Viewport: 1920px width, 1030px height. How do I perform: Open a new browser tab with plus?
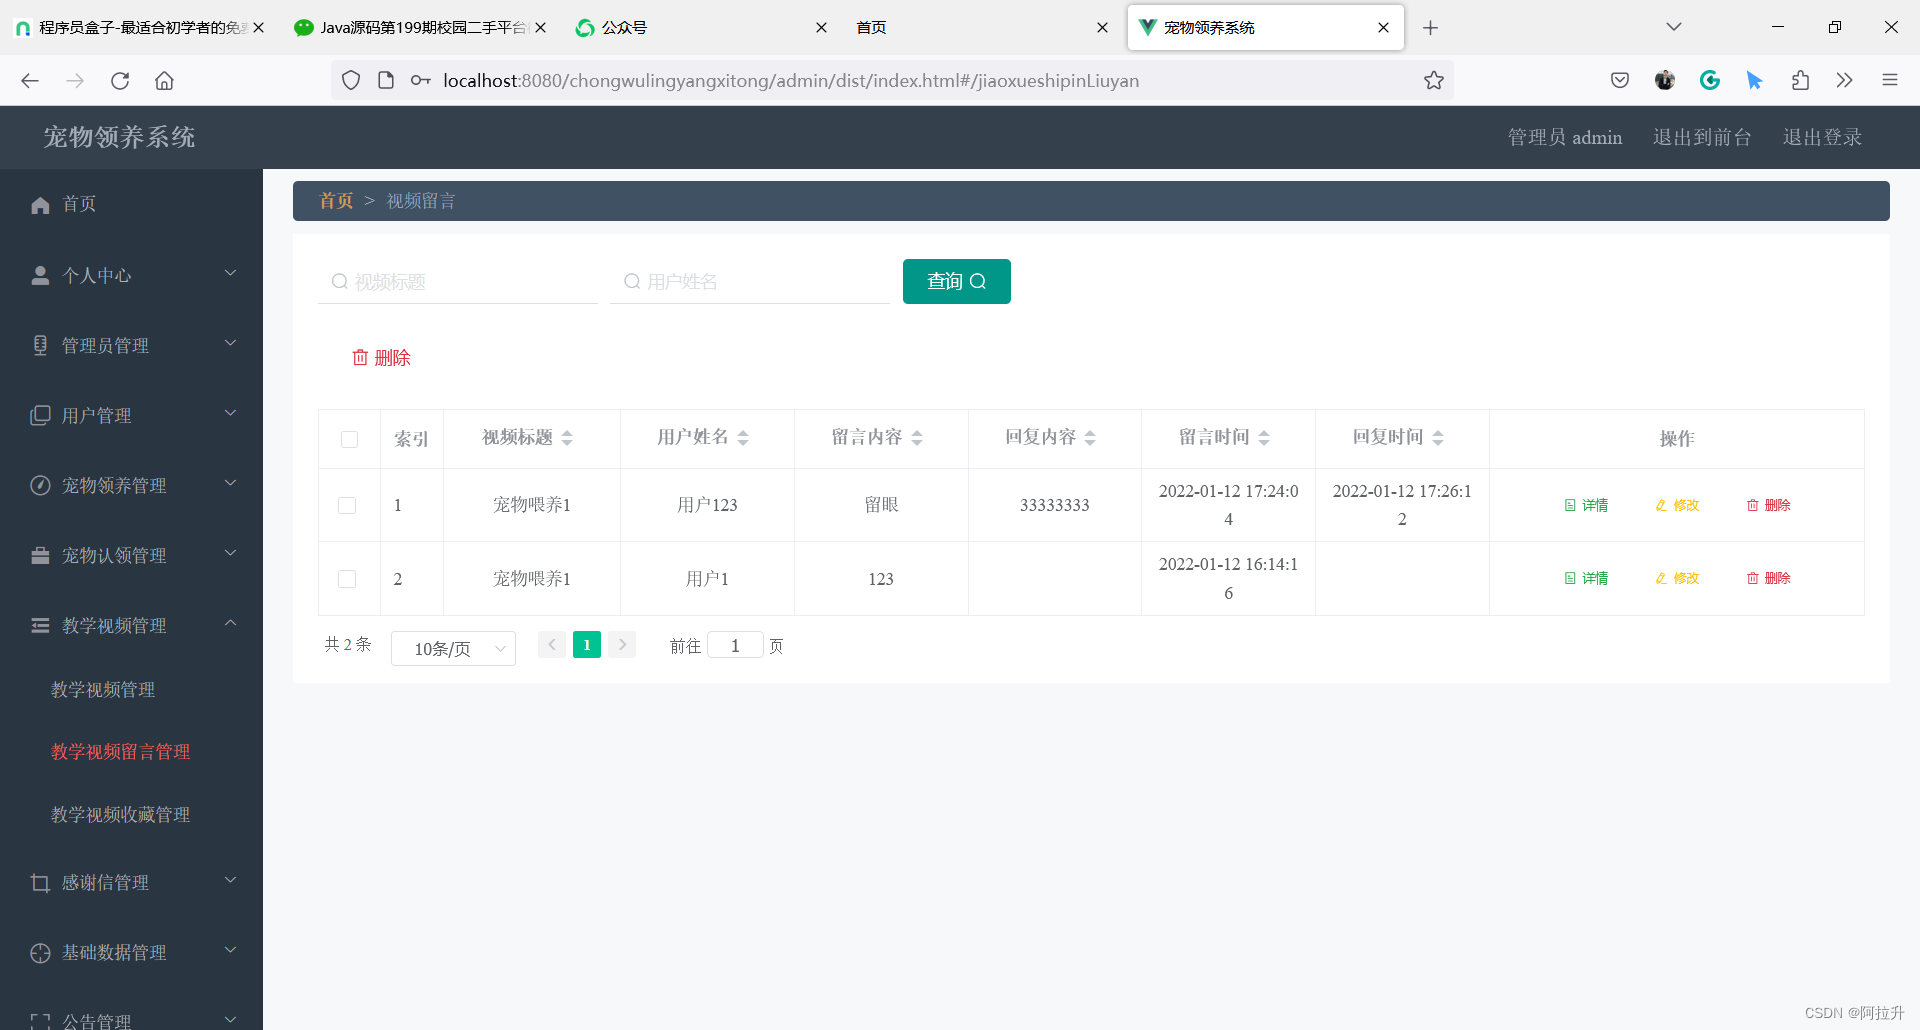1430,28
